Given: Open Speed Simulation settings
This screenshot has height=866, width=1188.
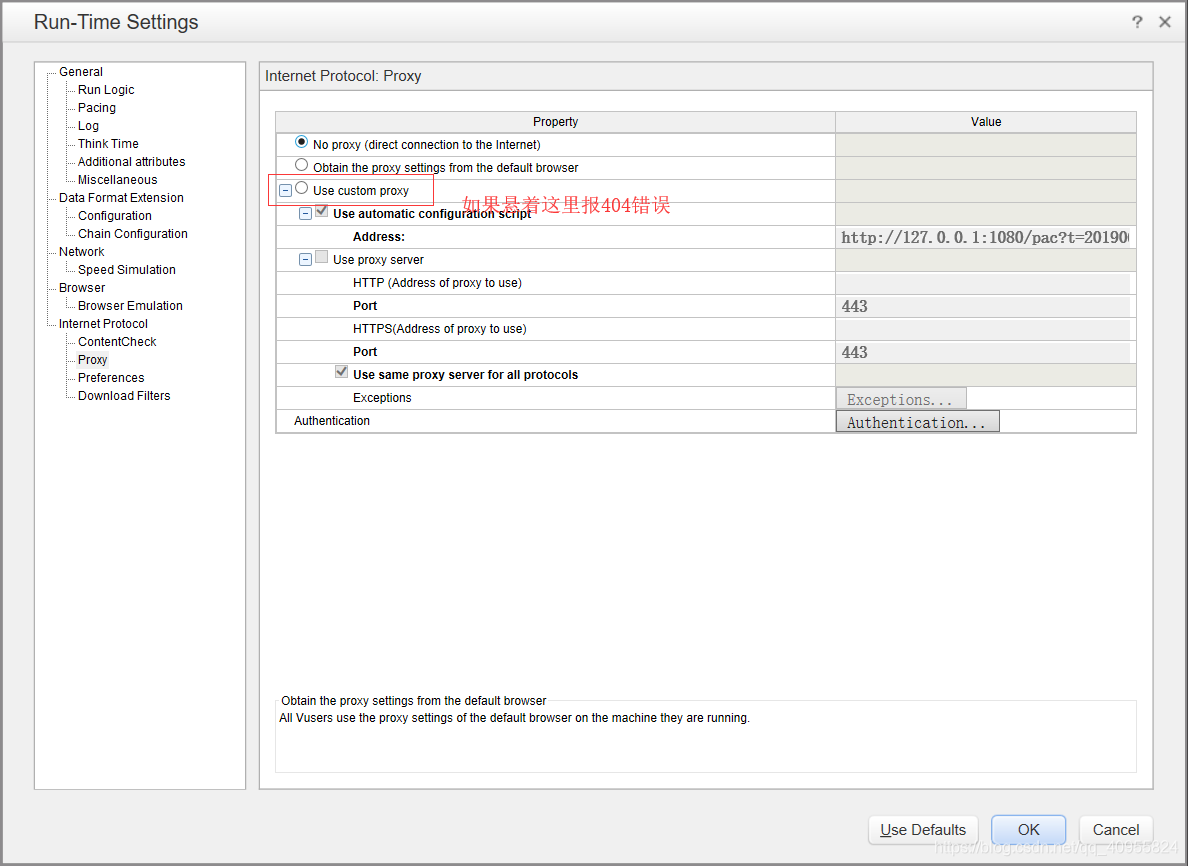Looking at the screenshot, I should pos(127,270).
